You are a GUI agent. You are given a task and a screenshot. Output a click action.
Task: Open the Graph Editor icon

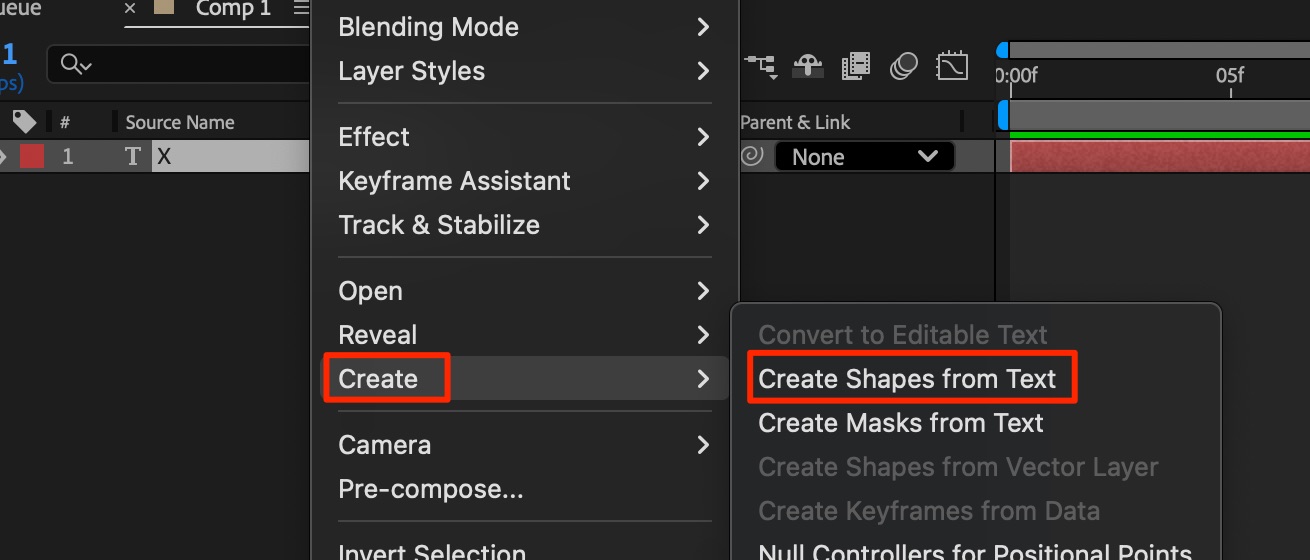(x=952, y=67)
